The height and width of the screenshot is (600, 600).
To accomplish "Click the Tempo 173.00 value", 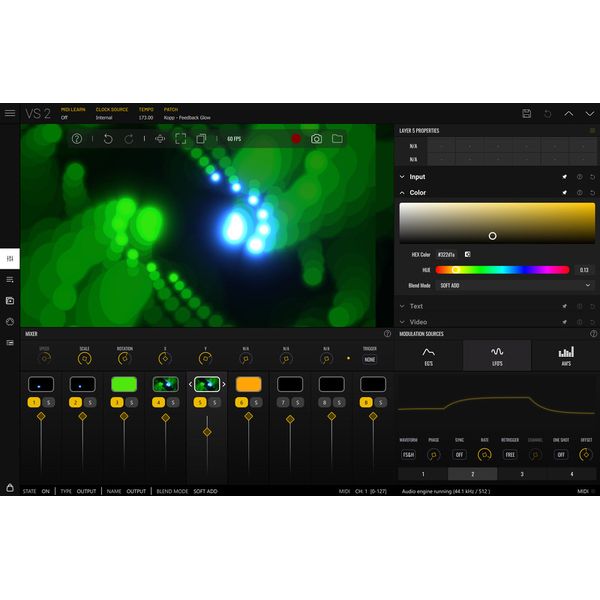I will [146, 117].
